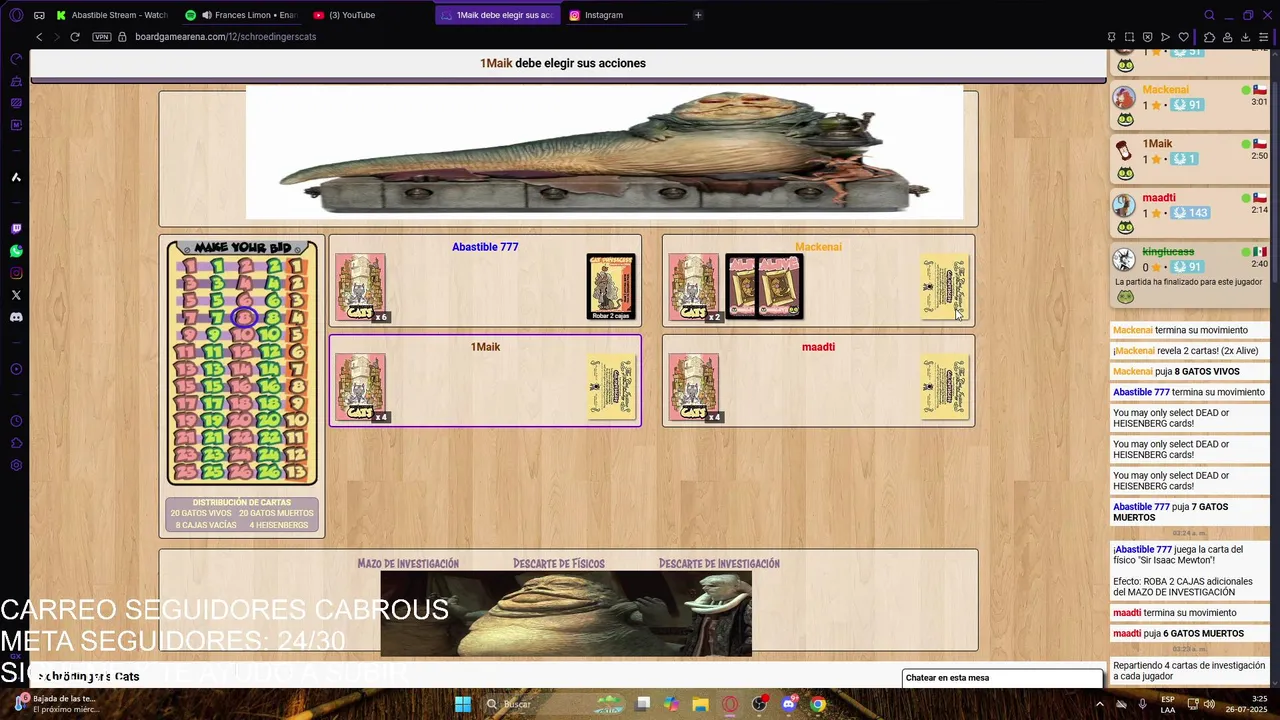Screen dimensions: 1280x720
Task: Open the Opera menu logo
Action: click(16, 15)
